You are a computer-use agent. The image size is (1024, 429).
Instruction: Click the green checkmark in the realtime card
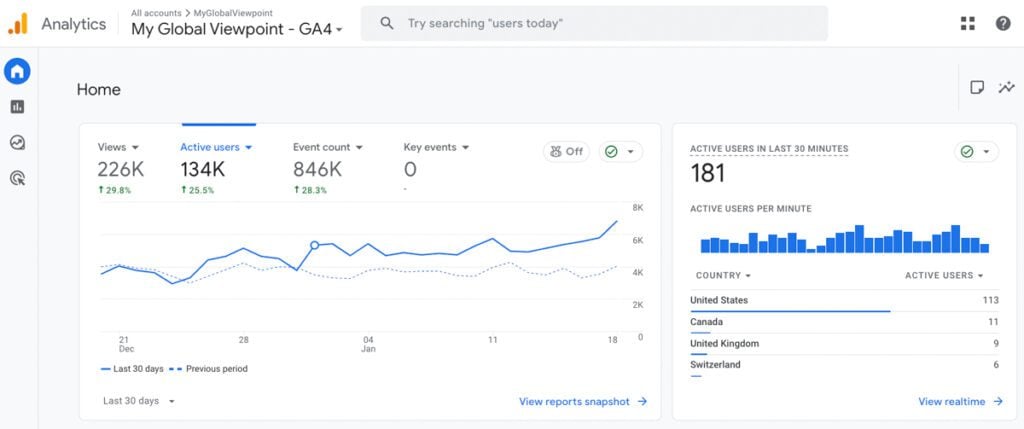click(967, 151)
